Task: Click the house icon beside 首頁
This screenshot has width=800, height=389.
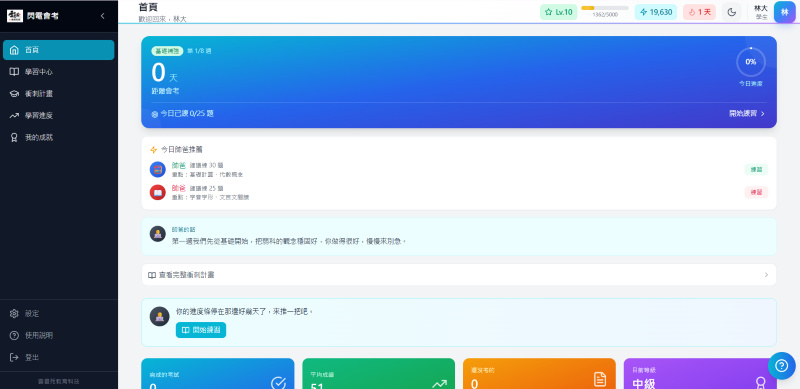Action: point(14,50)
